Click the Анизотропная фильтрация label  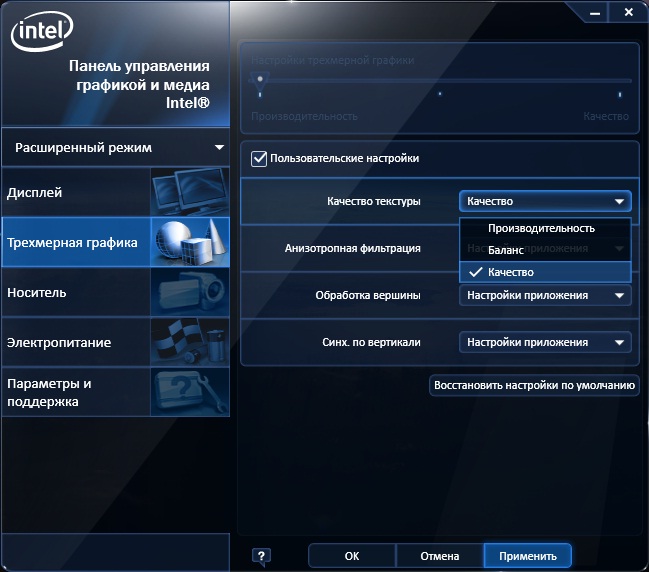(353, 248)
